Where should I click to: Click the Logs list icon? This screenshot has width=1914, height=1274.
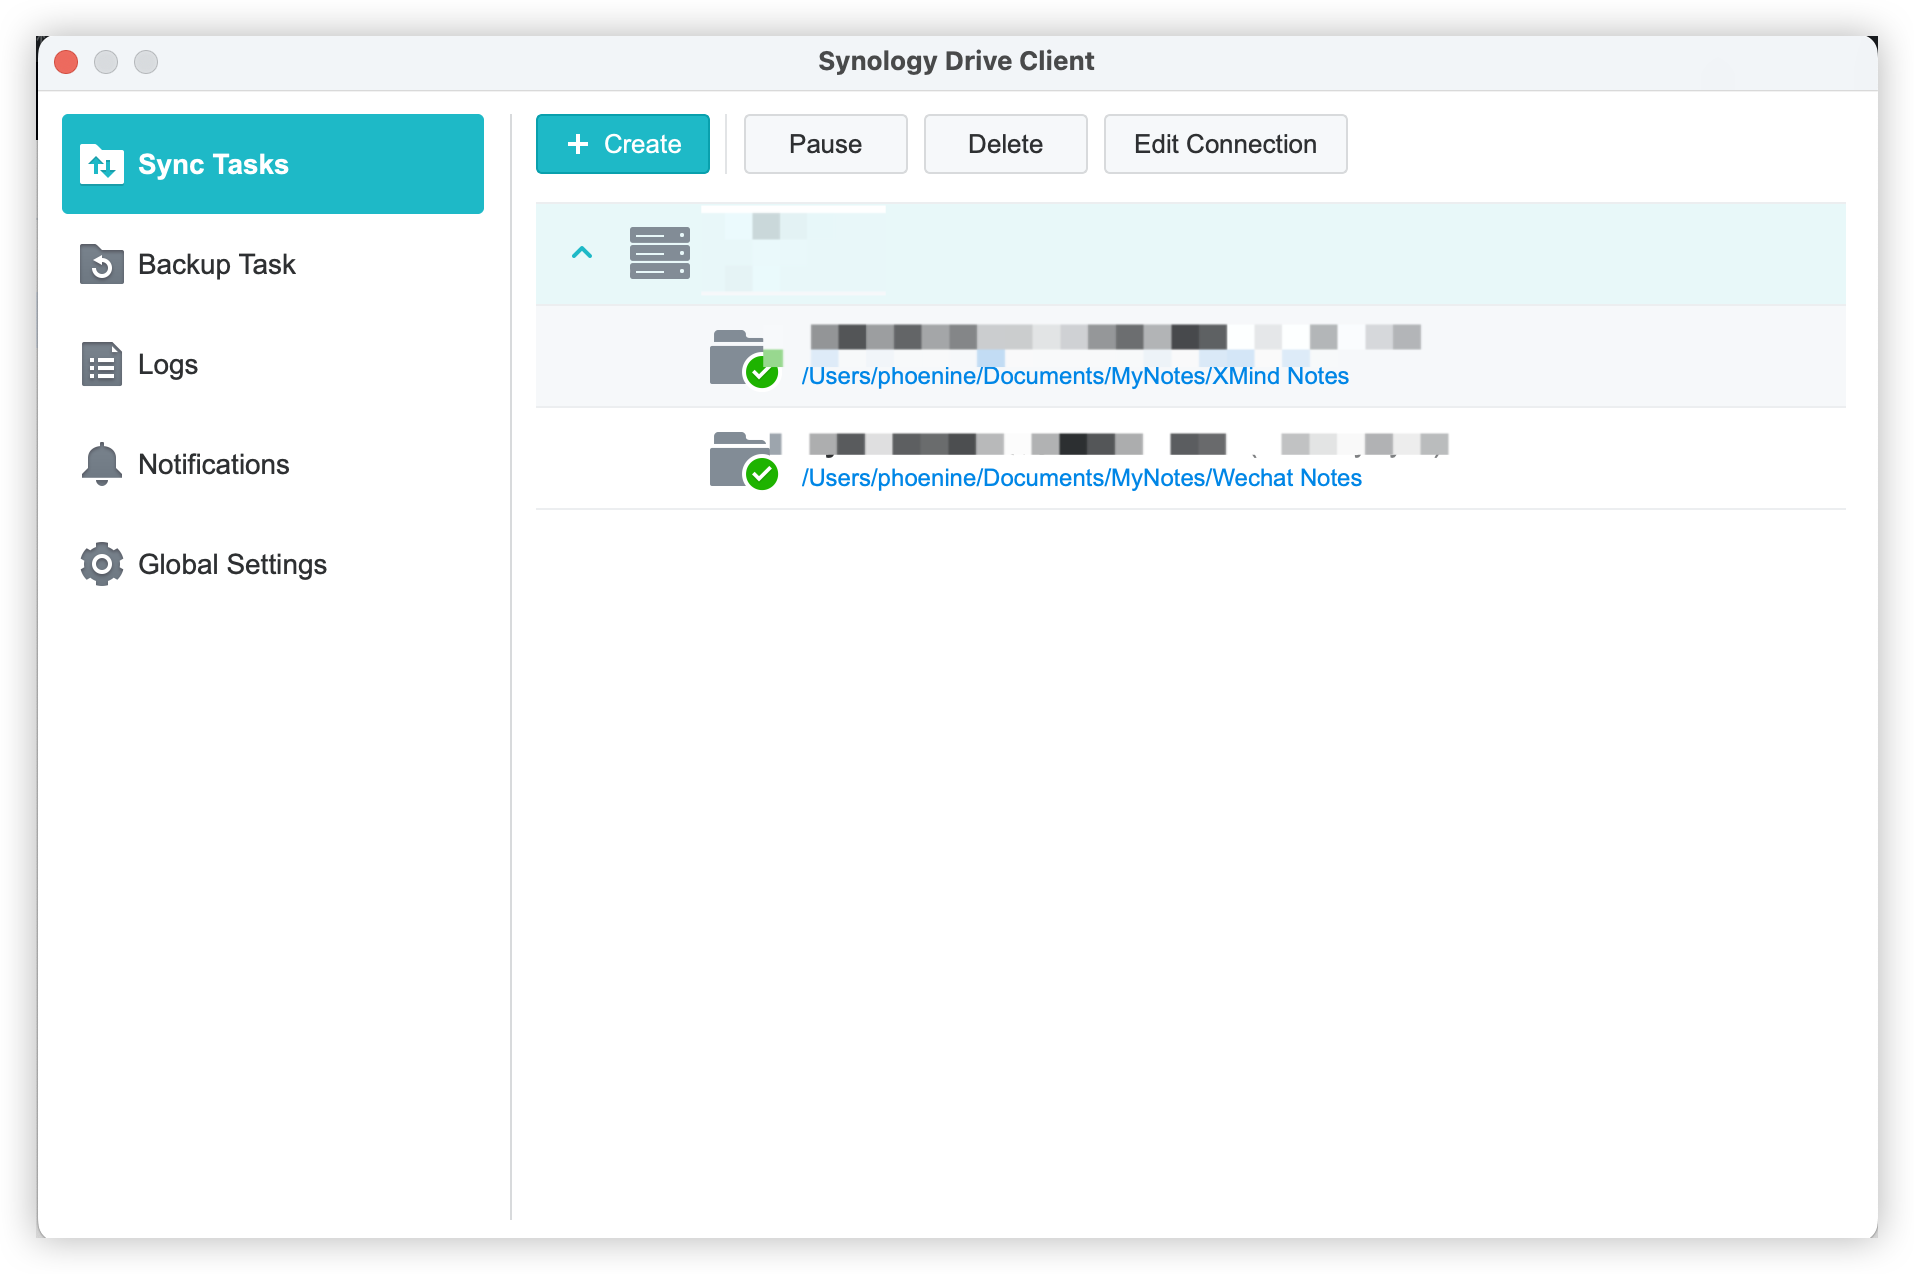[102, 364]
